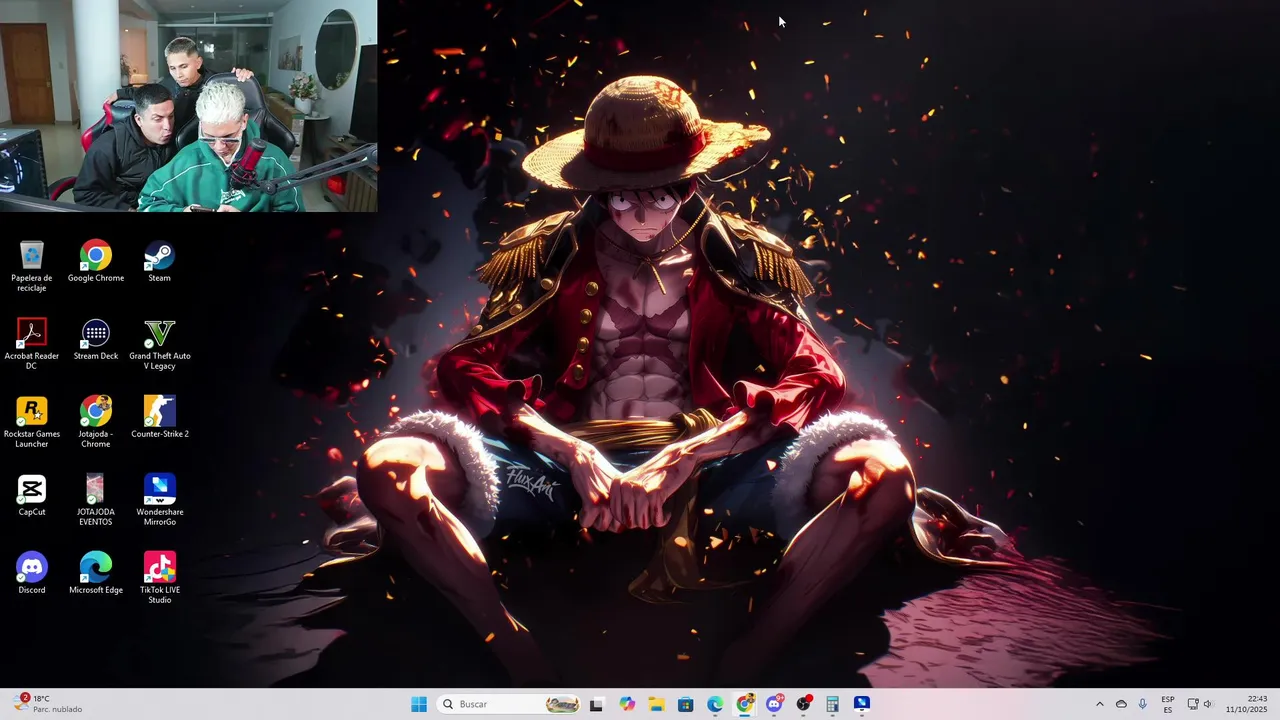Open Microsoft Store on the taskbar
This screenshot has width=1280, height=720.
coord(685,704)
